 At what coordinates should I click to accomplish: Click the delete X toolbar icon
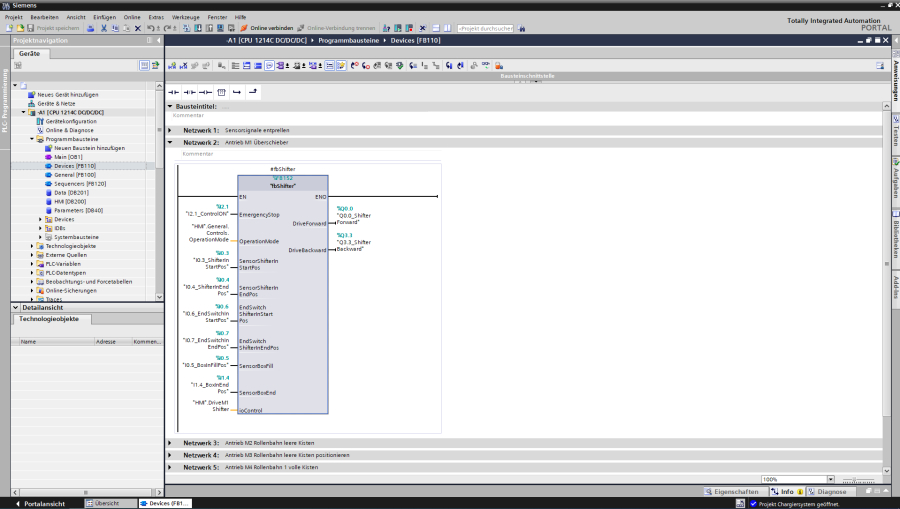137,28
